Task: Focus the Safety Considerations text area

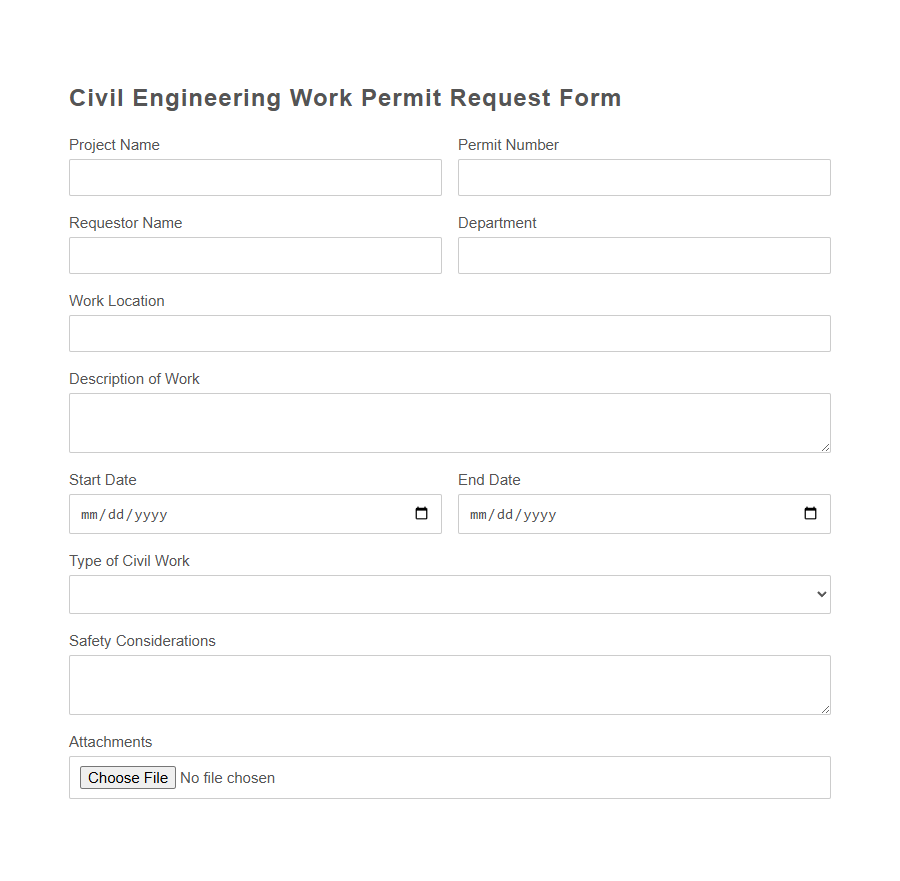Action: 450,685
